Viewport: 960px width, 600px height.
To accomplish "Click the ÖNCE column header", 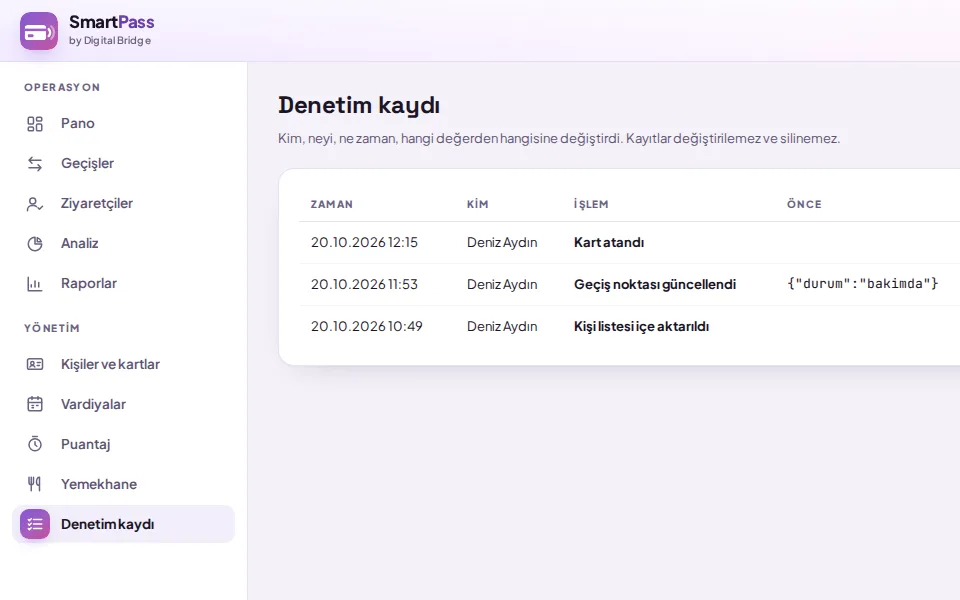I will 804,204.
